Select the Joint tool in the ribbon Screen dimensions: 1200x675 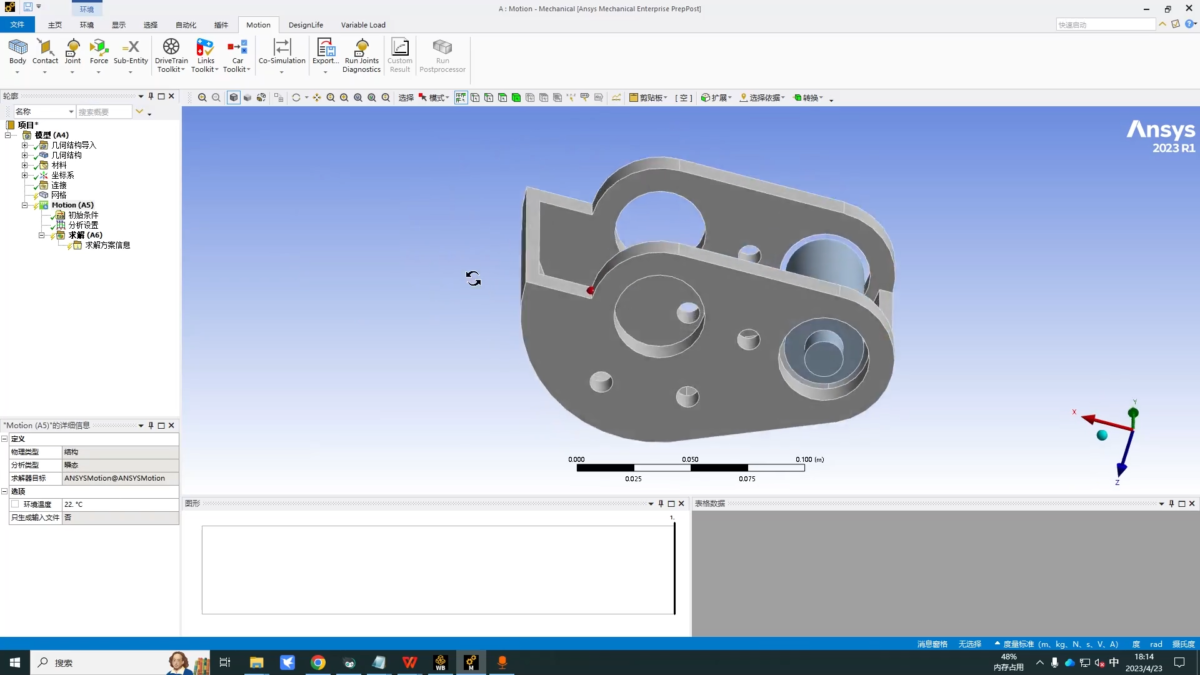tap(73, 47)
